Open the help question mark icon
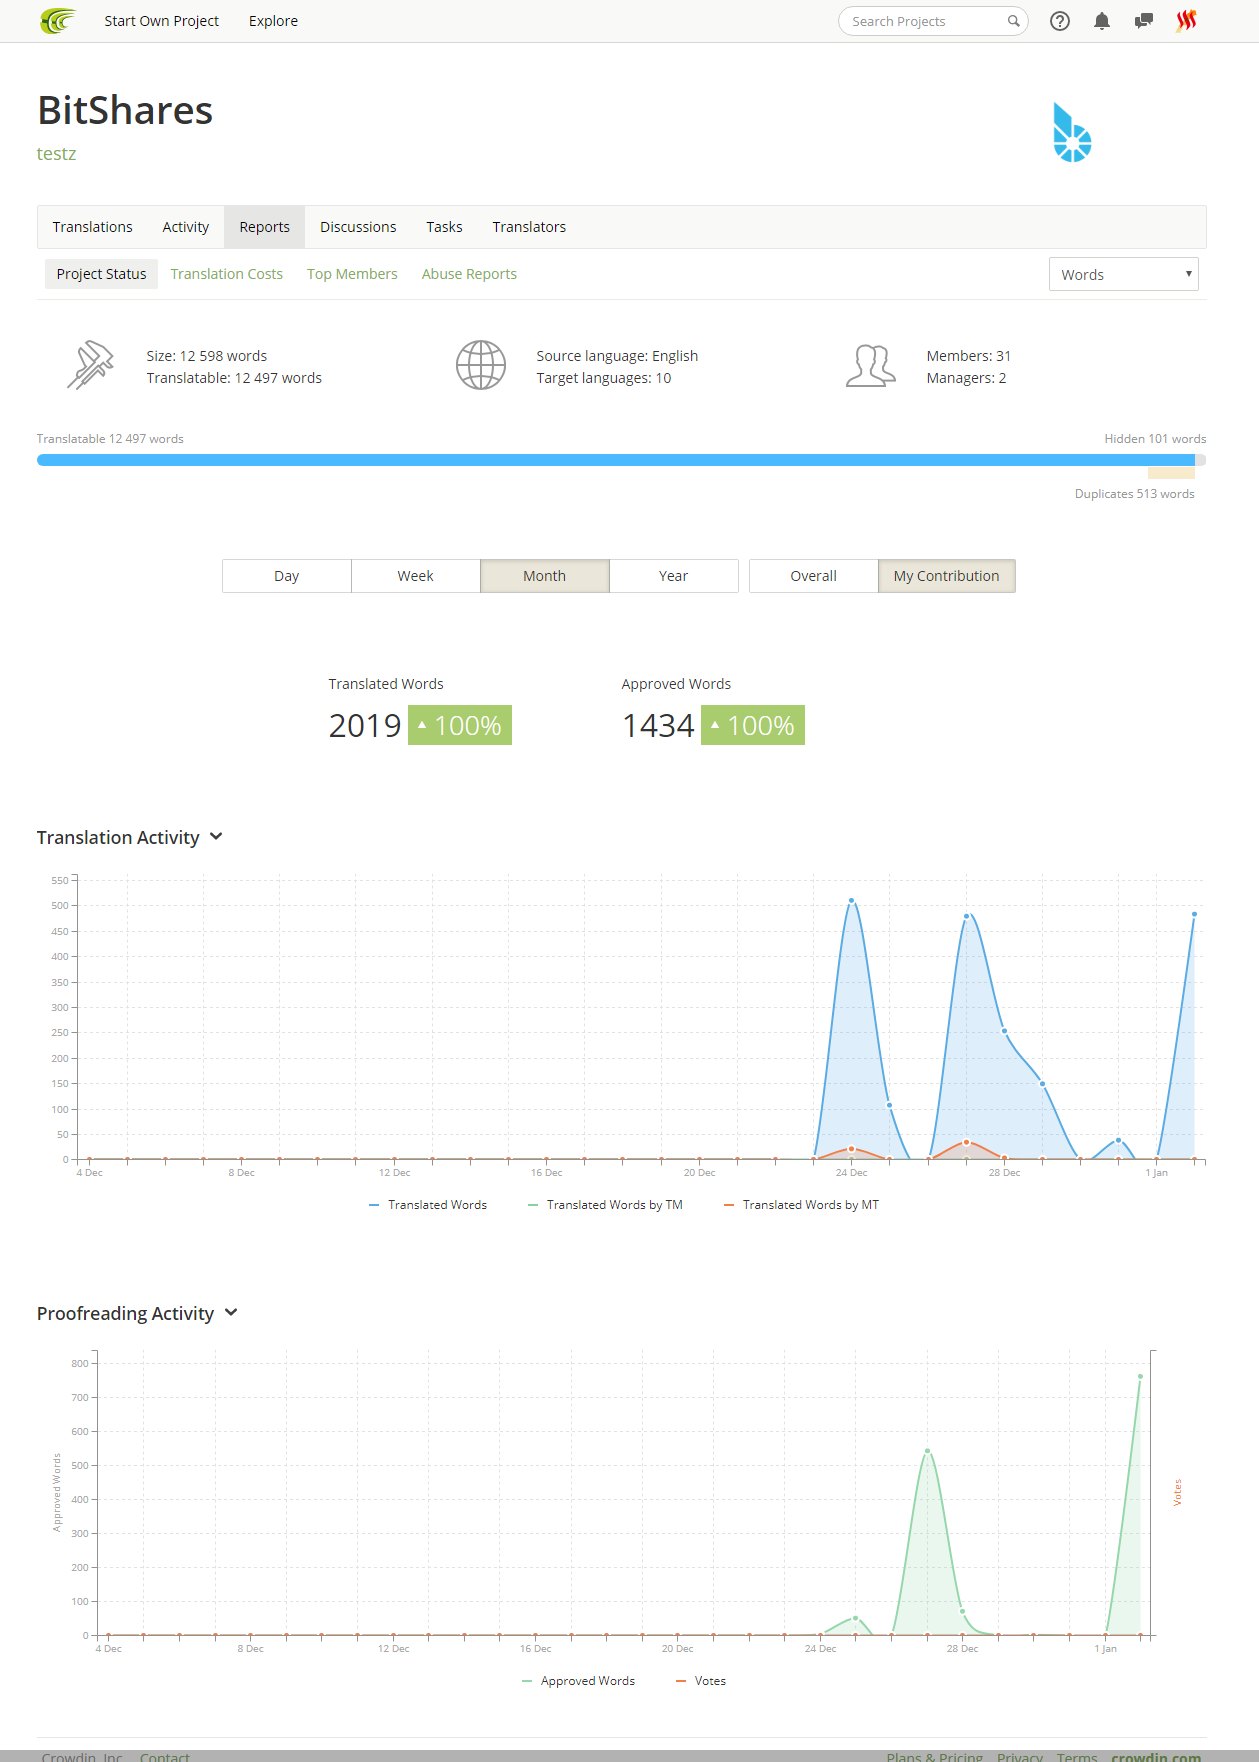 [x=1060, y=21]
